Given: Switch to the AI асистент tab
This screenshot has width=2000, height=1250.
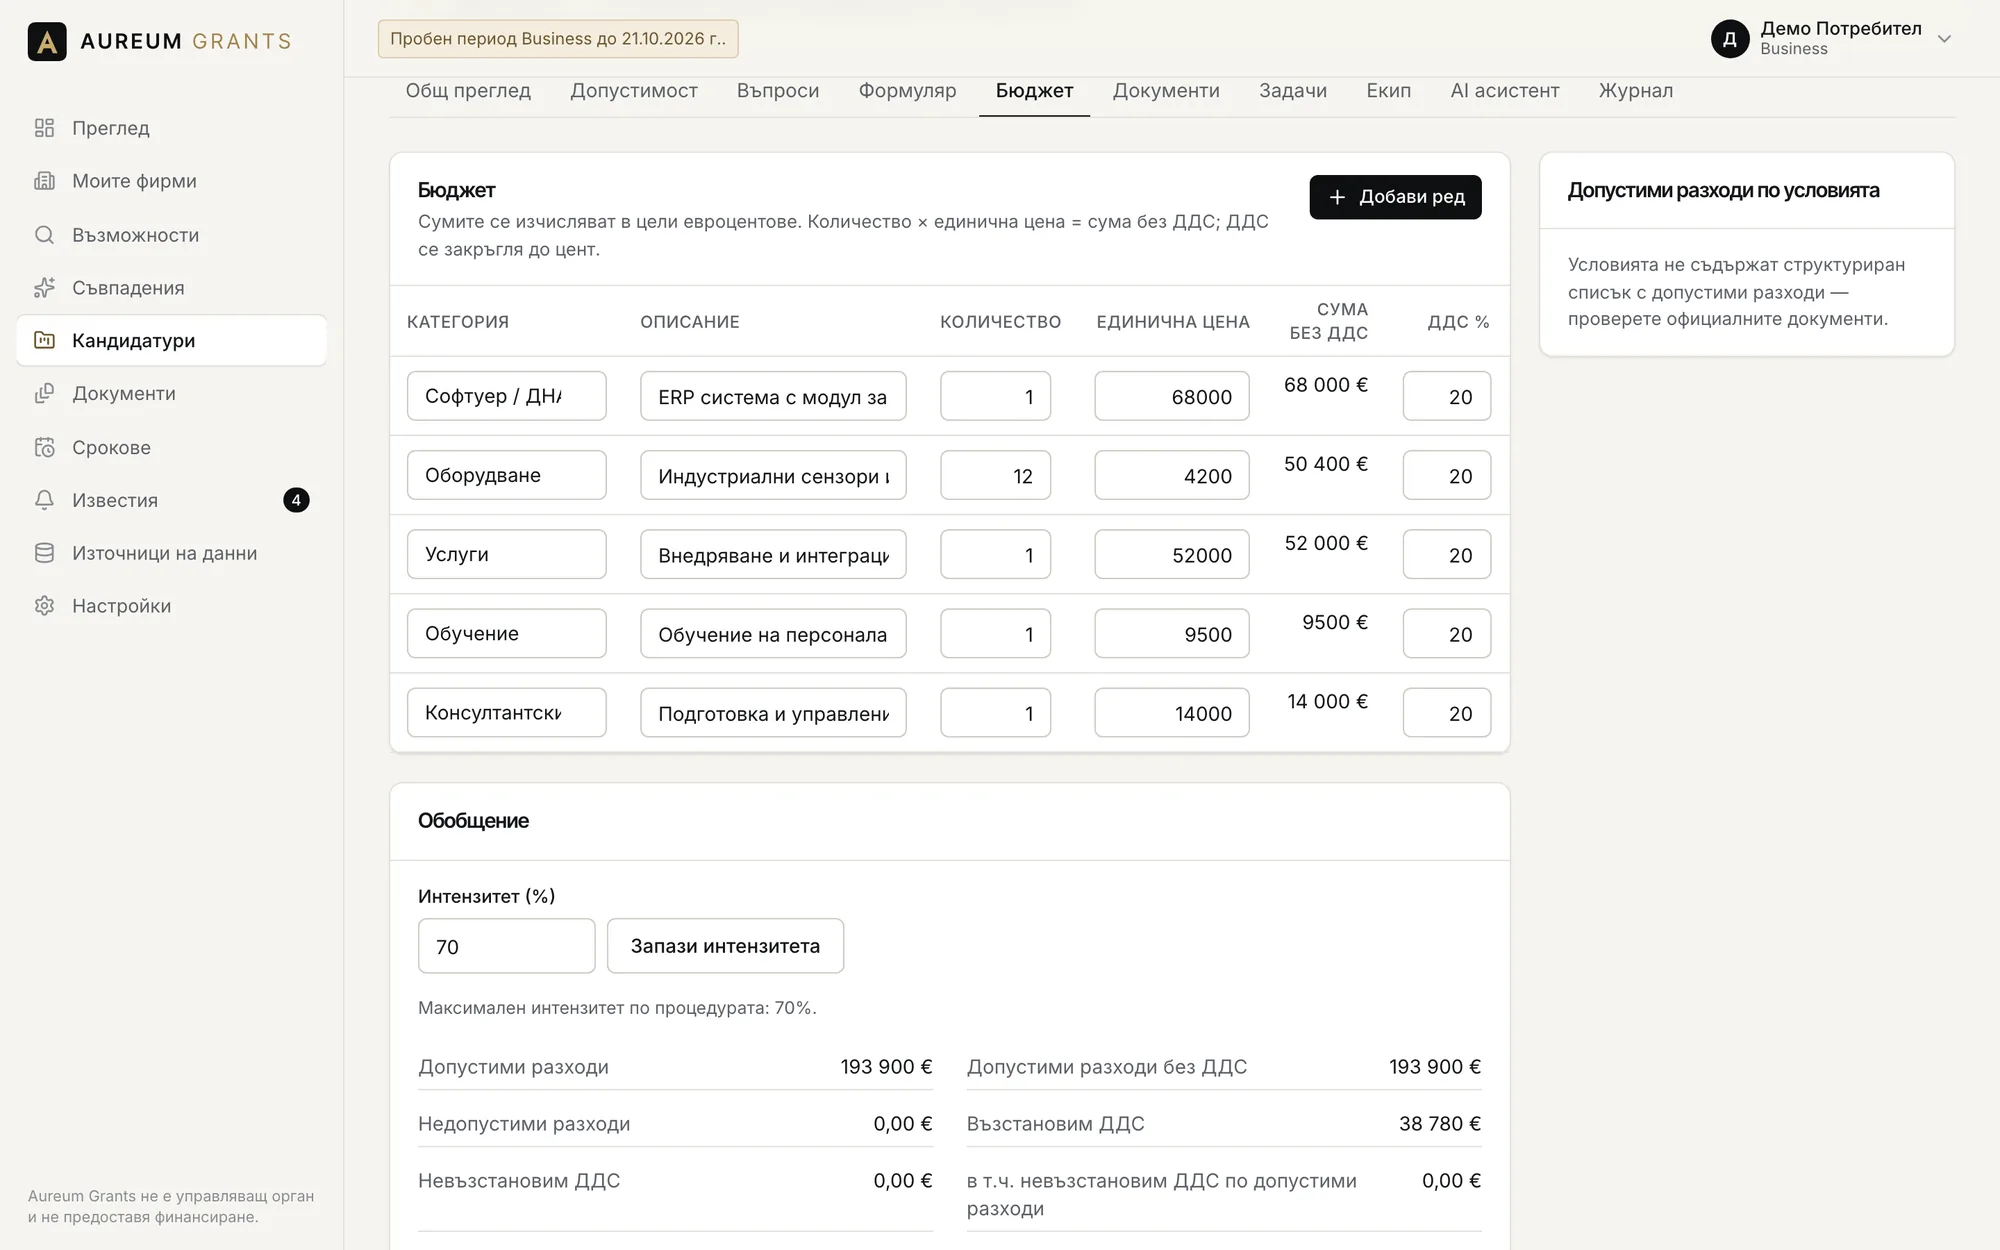Looking at the screenshot, I should click(1504, 91).
